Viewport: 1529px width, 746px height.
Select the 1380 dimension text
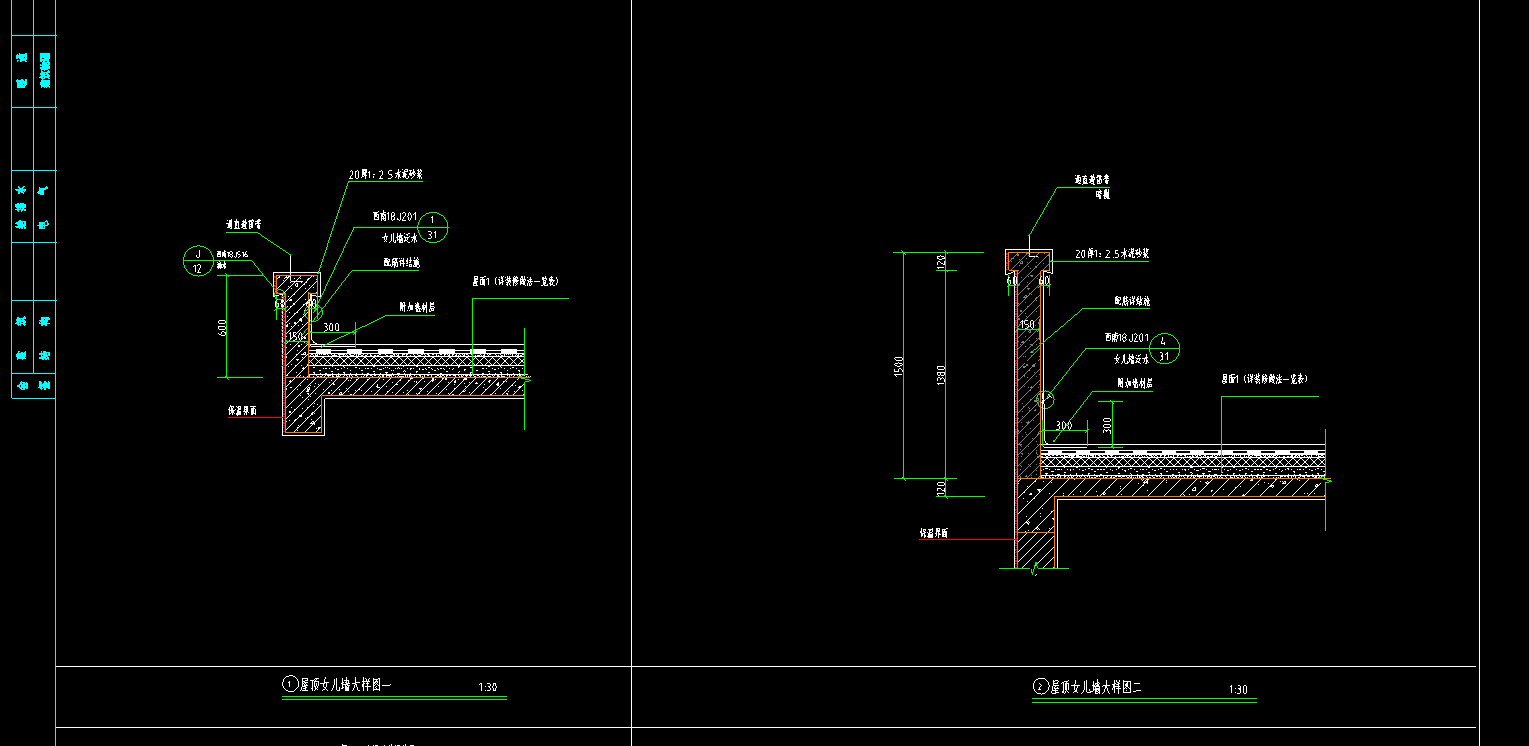(x=942, y=378)
